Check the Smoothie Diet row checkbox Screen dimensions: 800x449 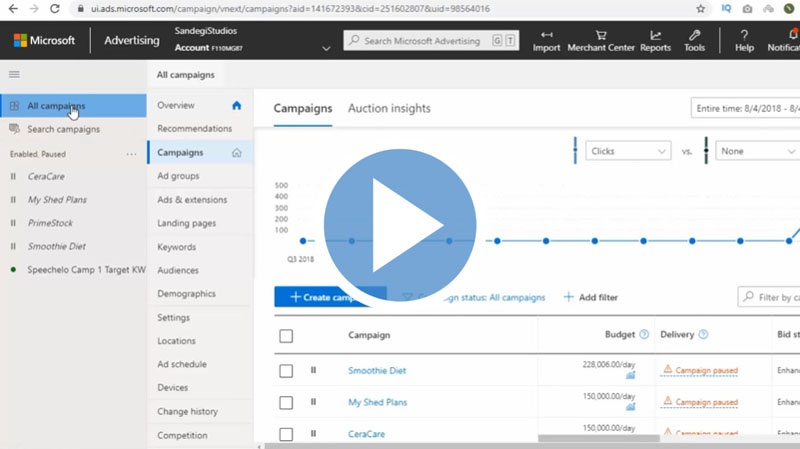(x=286, y=370)
